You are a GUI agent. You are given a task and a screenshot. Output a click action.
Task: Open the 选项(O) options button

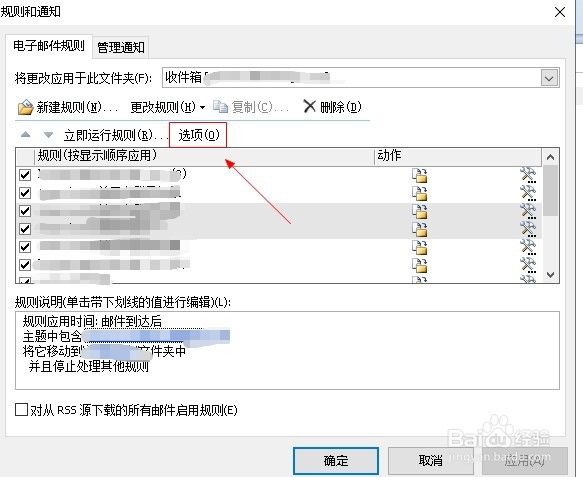198,135
